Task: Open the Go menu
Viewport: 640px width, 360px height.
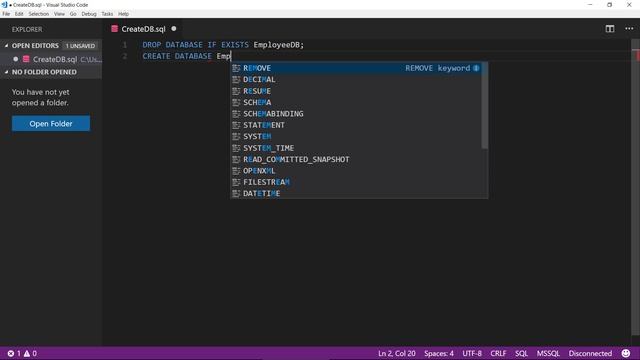Action: [73, 14]
